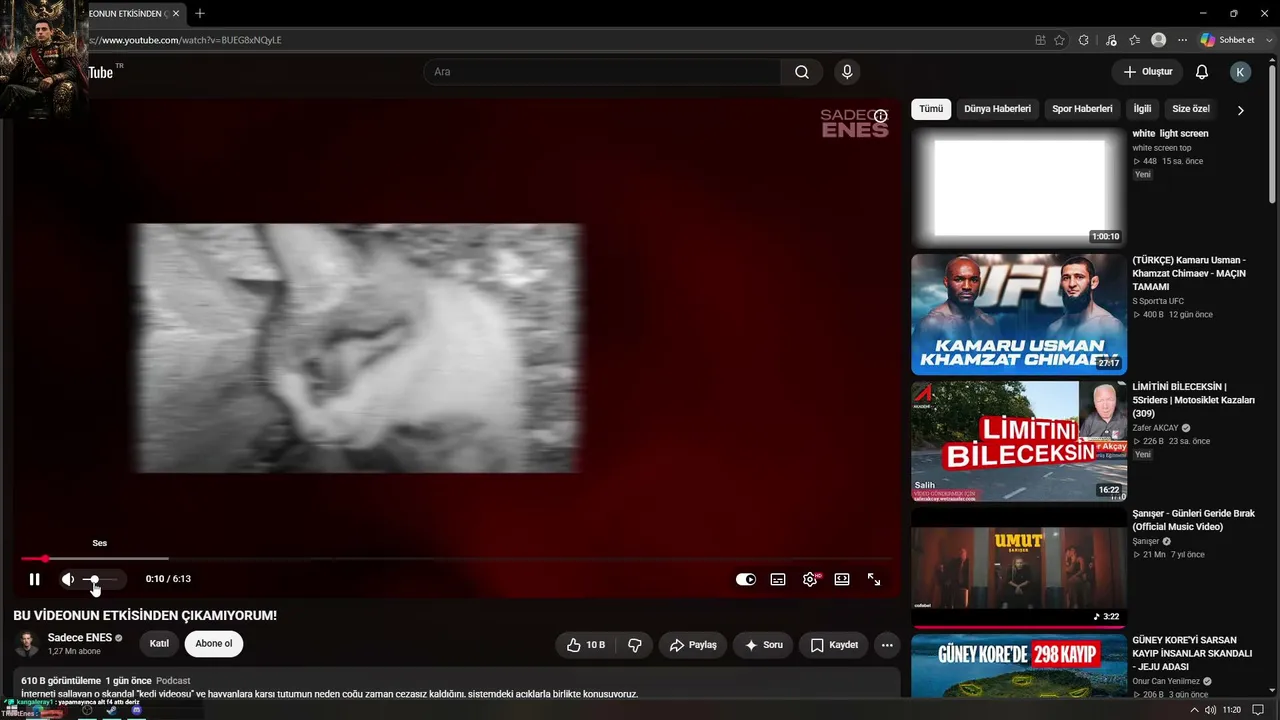Open the info card on the video
The image size is (1280, 720).
click(881, 116)
